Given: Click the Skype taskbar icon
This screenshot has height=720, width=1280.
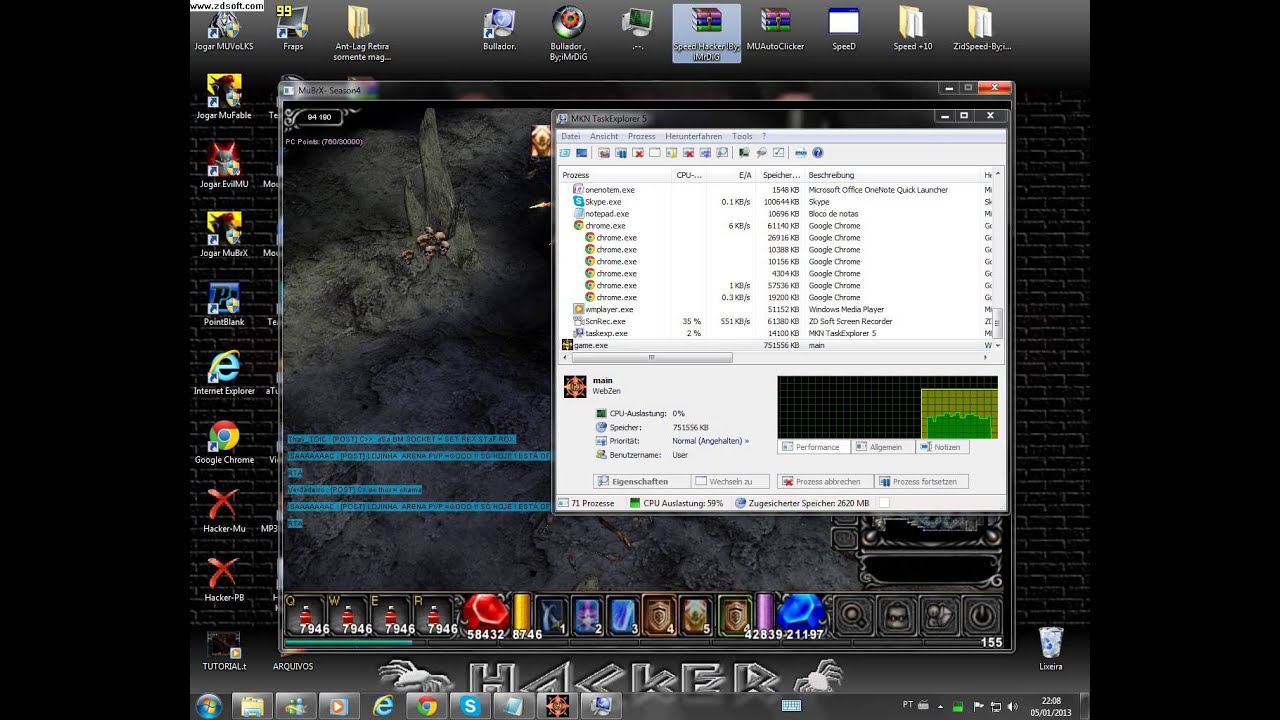Looking at the screenshot, I should [x=469, y=706].
